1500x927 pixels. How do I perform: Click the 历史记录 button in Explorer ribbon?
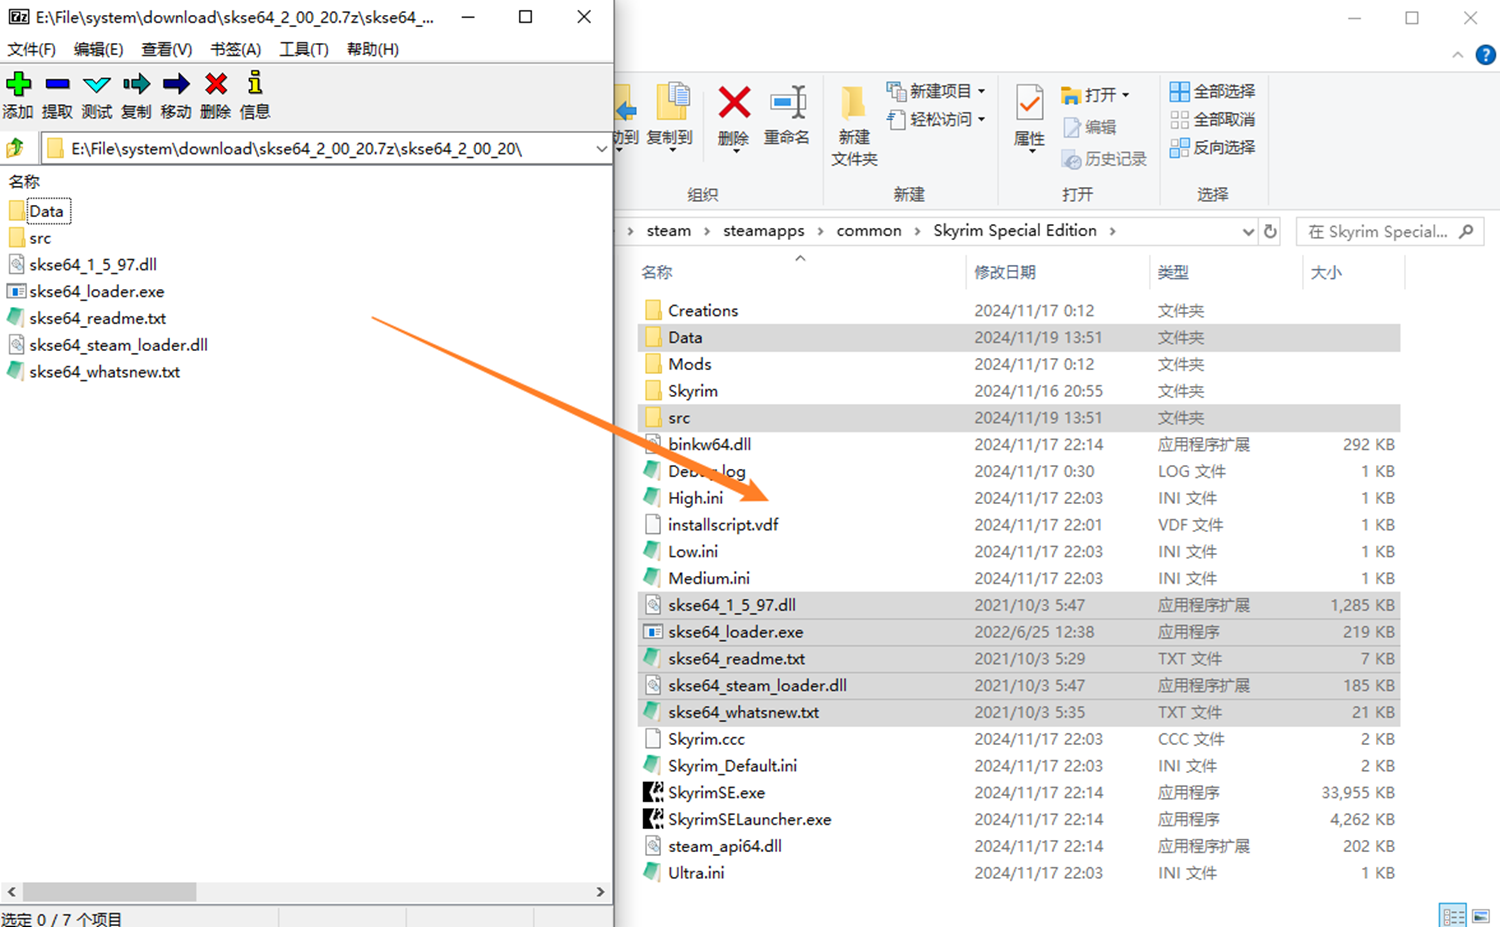1104,159
